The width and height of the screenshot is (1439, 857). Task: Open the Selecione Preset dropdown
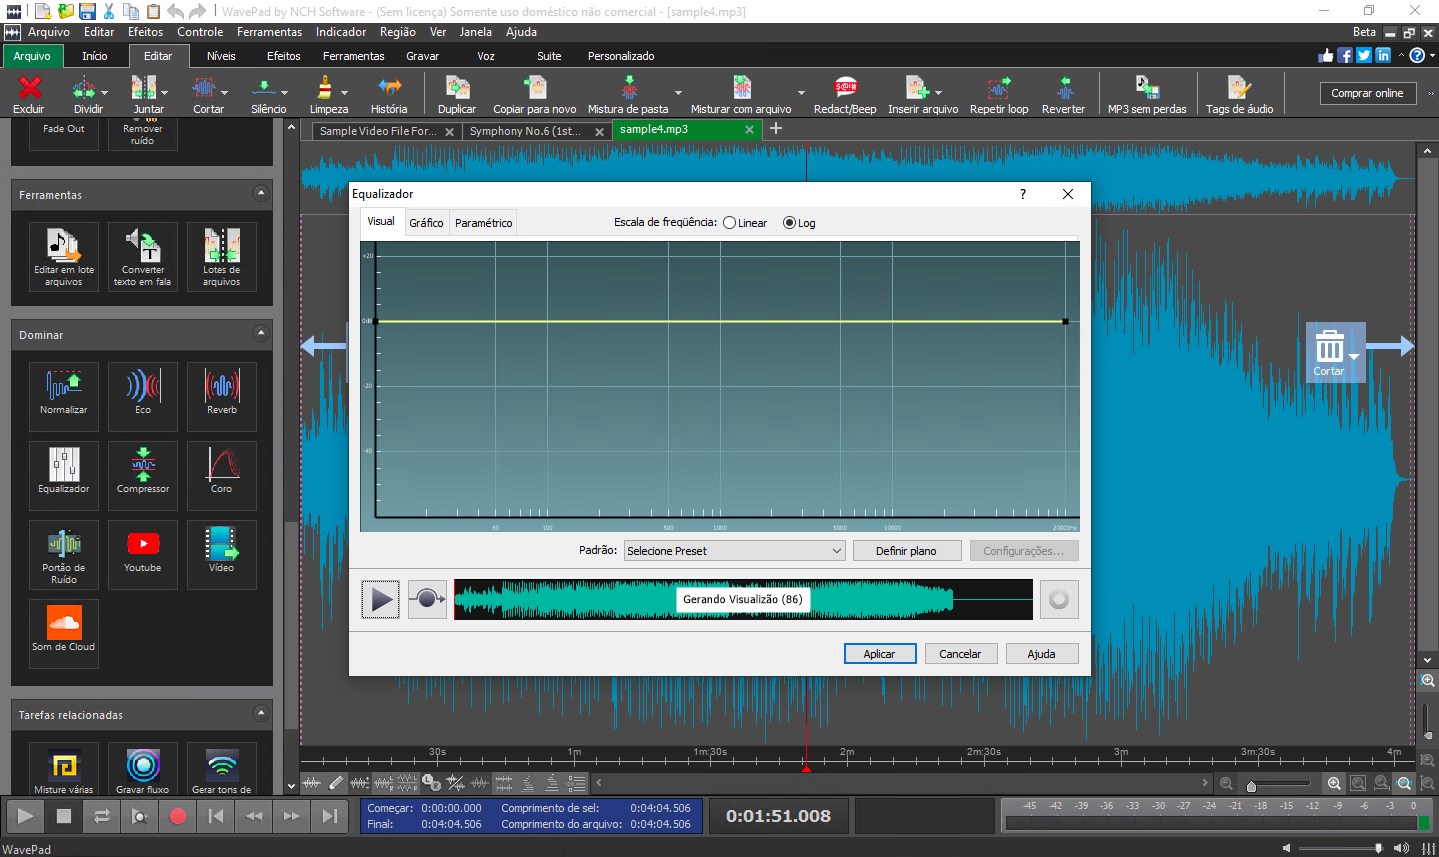(733, 550)
